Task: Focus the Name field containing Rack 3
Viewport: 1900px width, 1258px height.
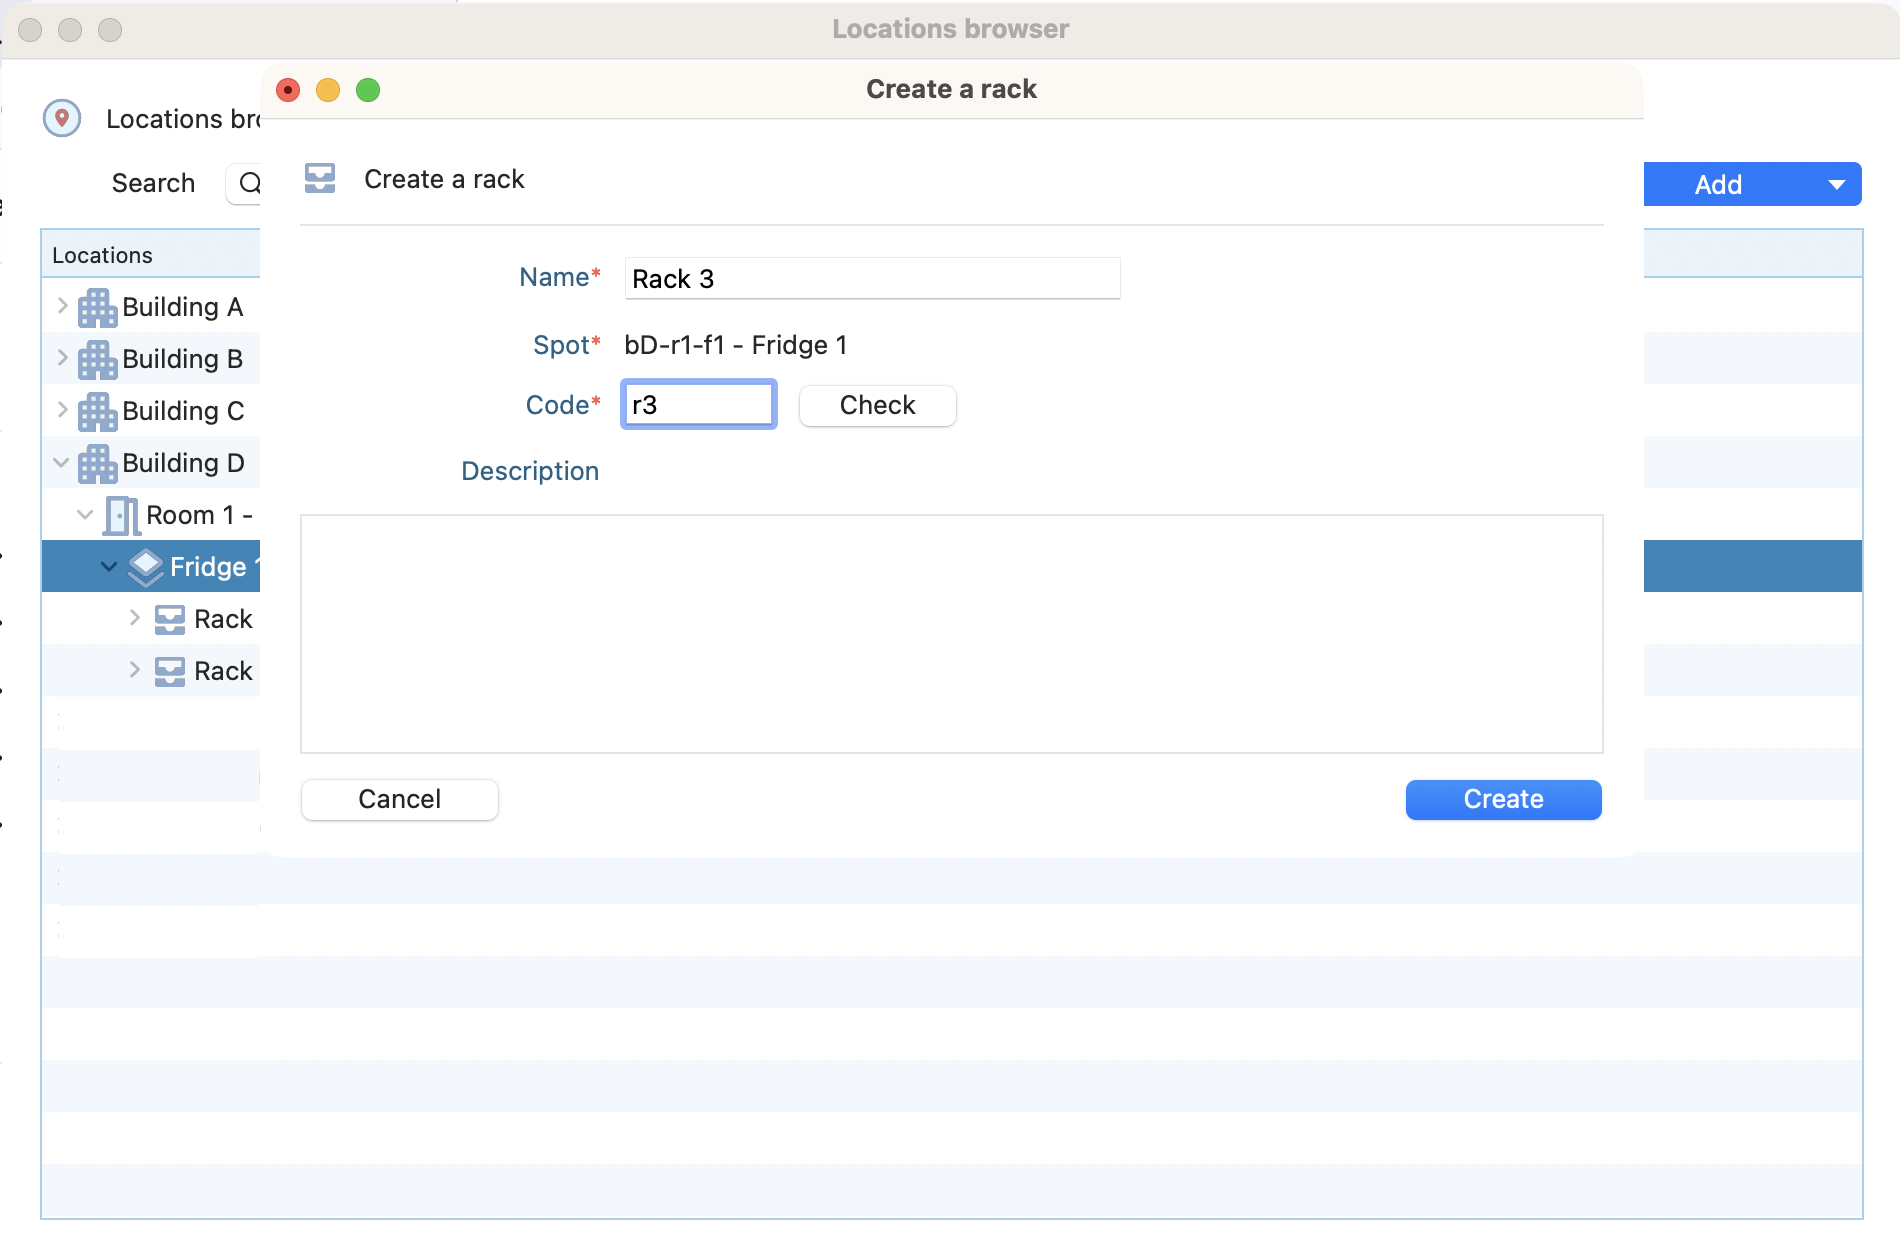Action: coord(871,279)
